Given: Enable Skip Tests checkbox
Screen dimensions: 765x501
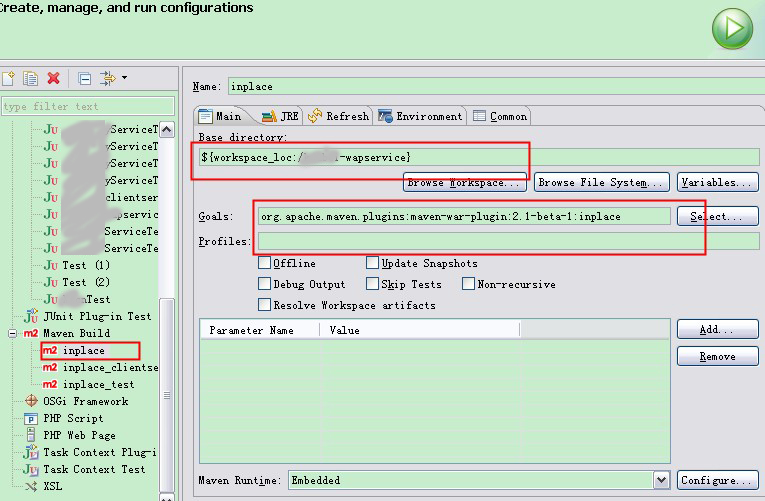Looking at the screenshot, I should click(x=372, y=284).
